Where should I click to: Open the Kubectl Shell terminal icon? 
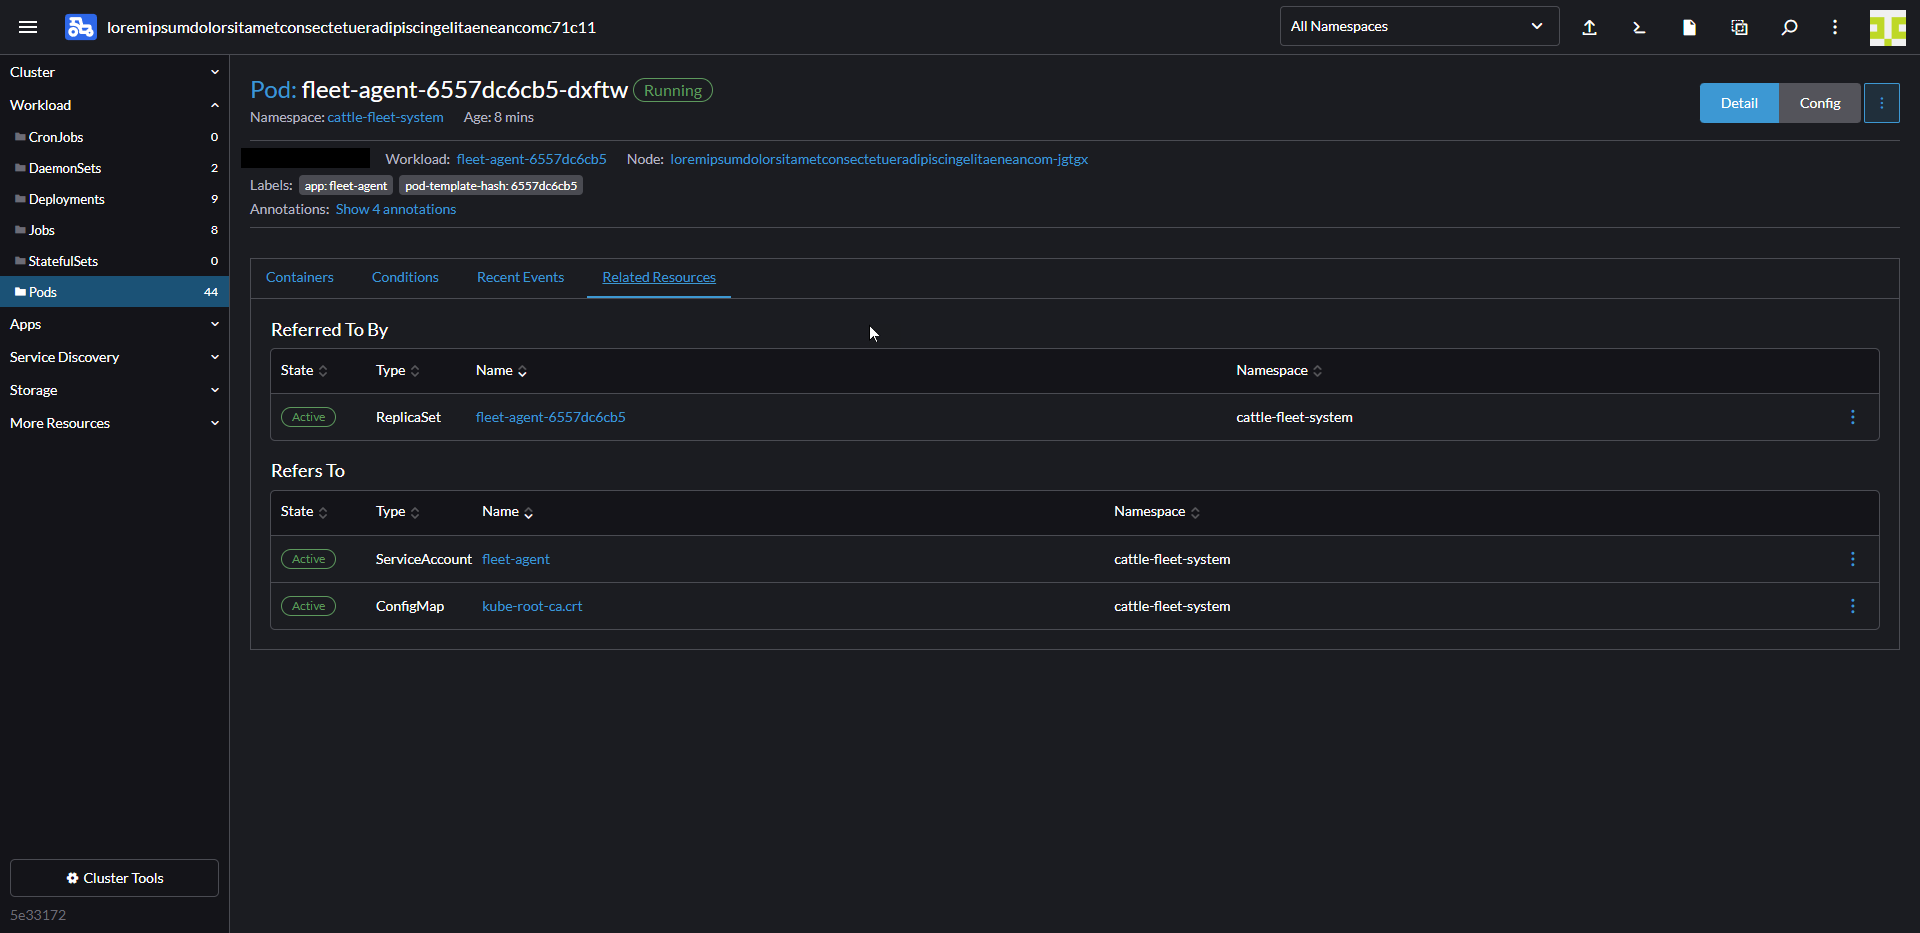tap(1639, 27)
